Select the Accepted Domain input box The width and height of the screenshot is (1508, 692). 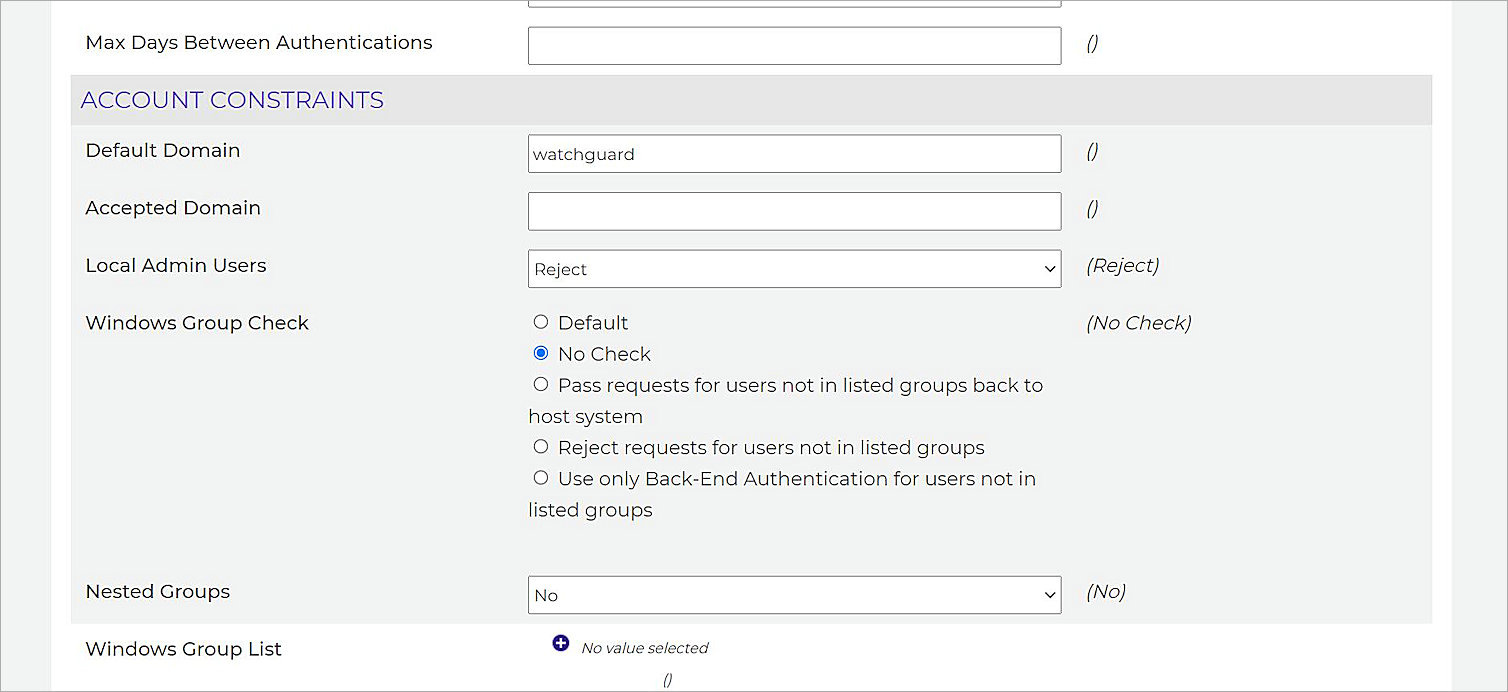coord(794,211)
